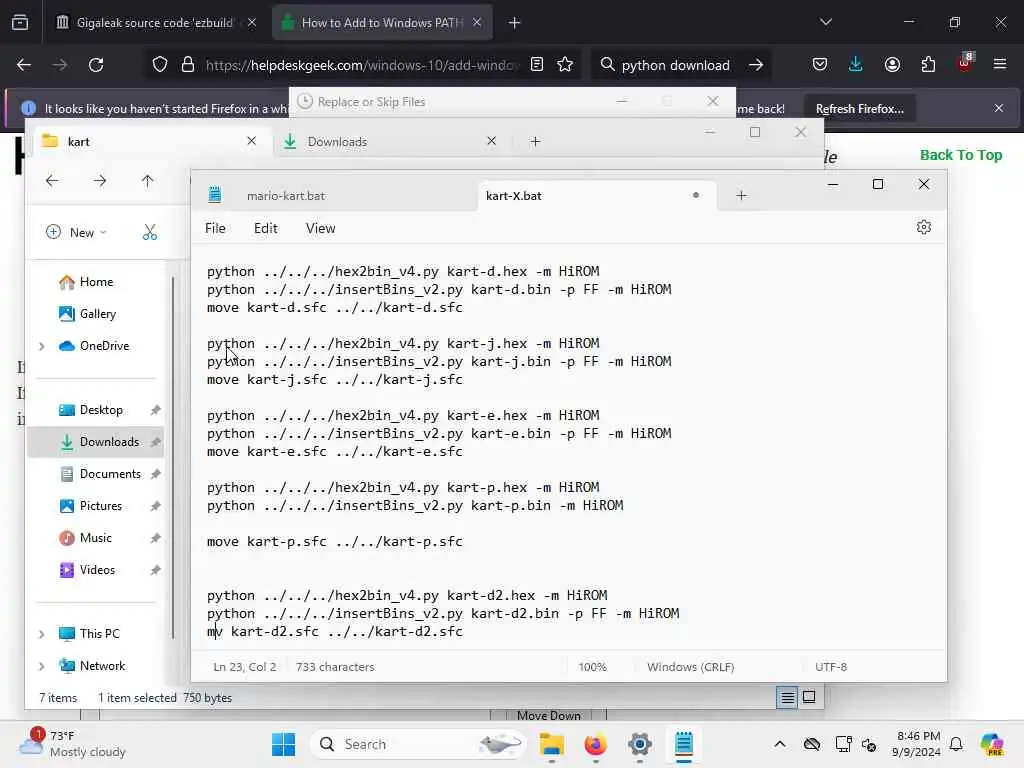Close the kart Explorer tab
Viewport: 1024px width, 768px height.
click(x=251, y=141)
